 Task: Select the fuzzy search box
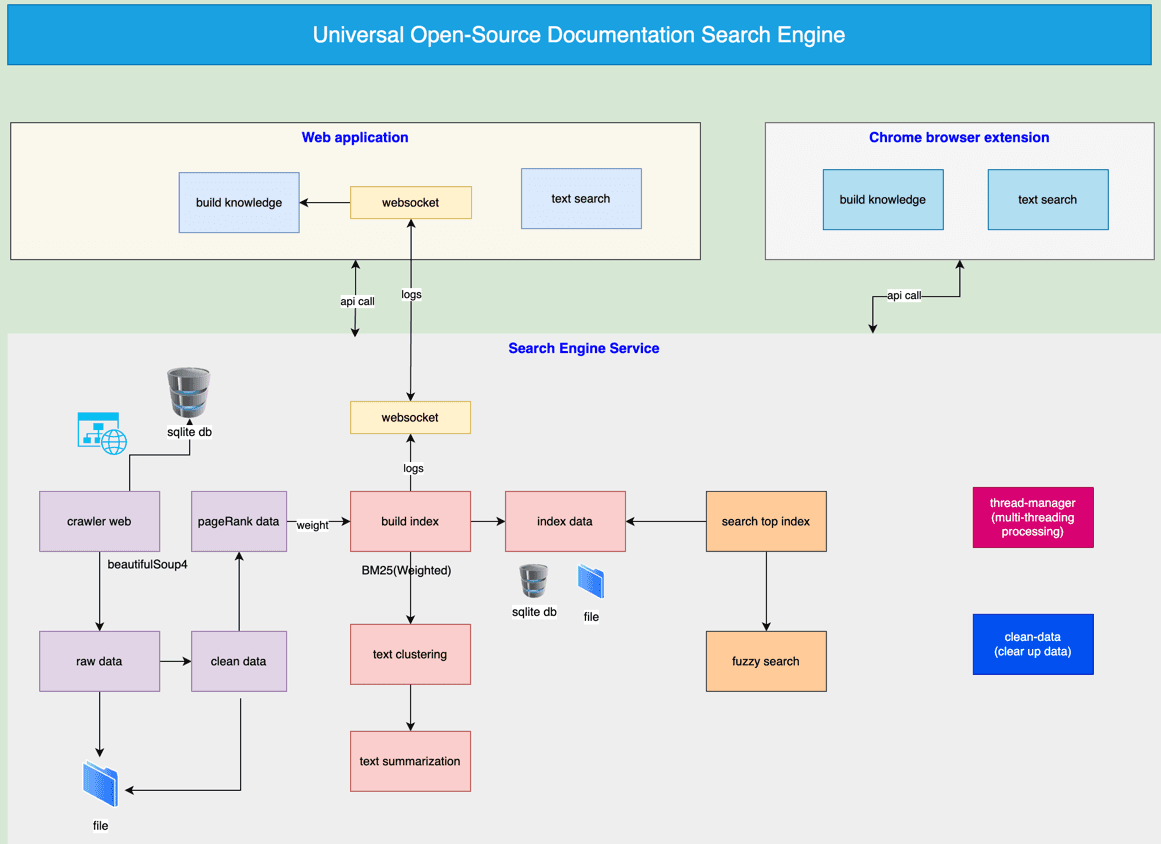pos(766,661)
